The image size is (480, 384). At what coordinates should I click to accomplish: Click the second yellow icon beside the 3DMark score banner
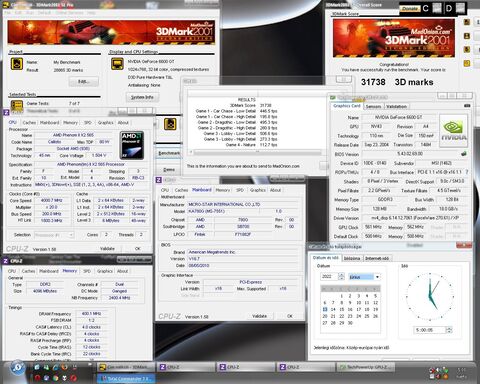pos(467,36)
